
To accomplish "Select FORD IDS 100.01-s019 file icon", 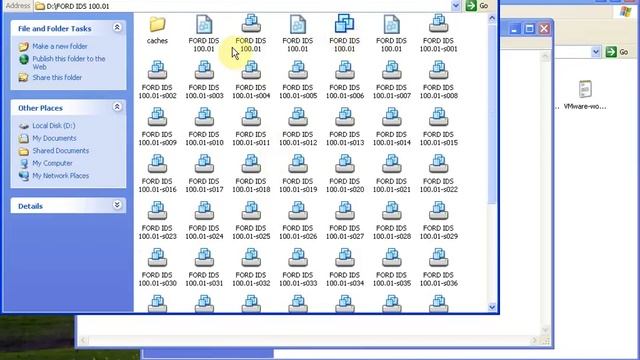I will click(x=298, y=164).
